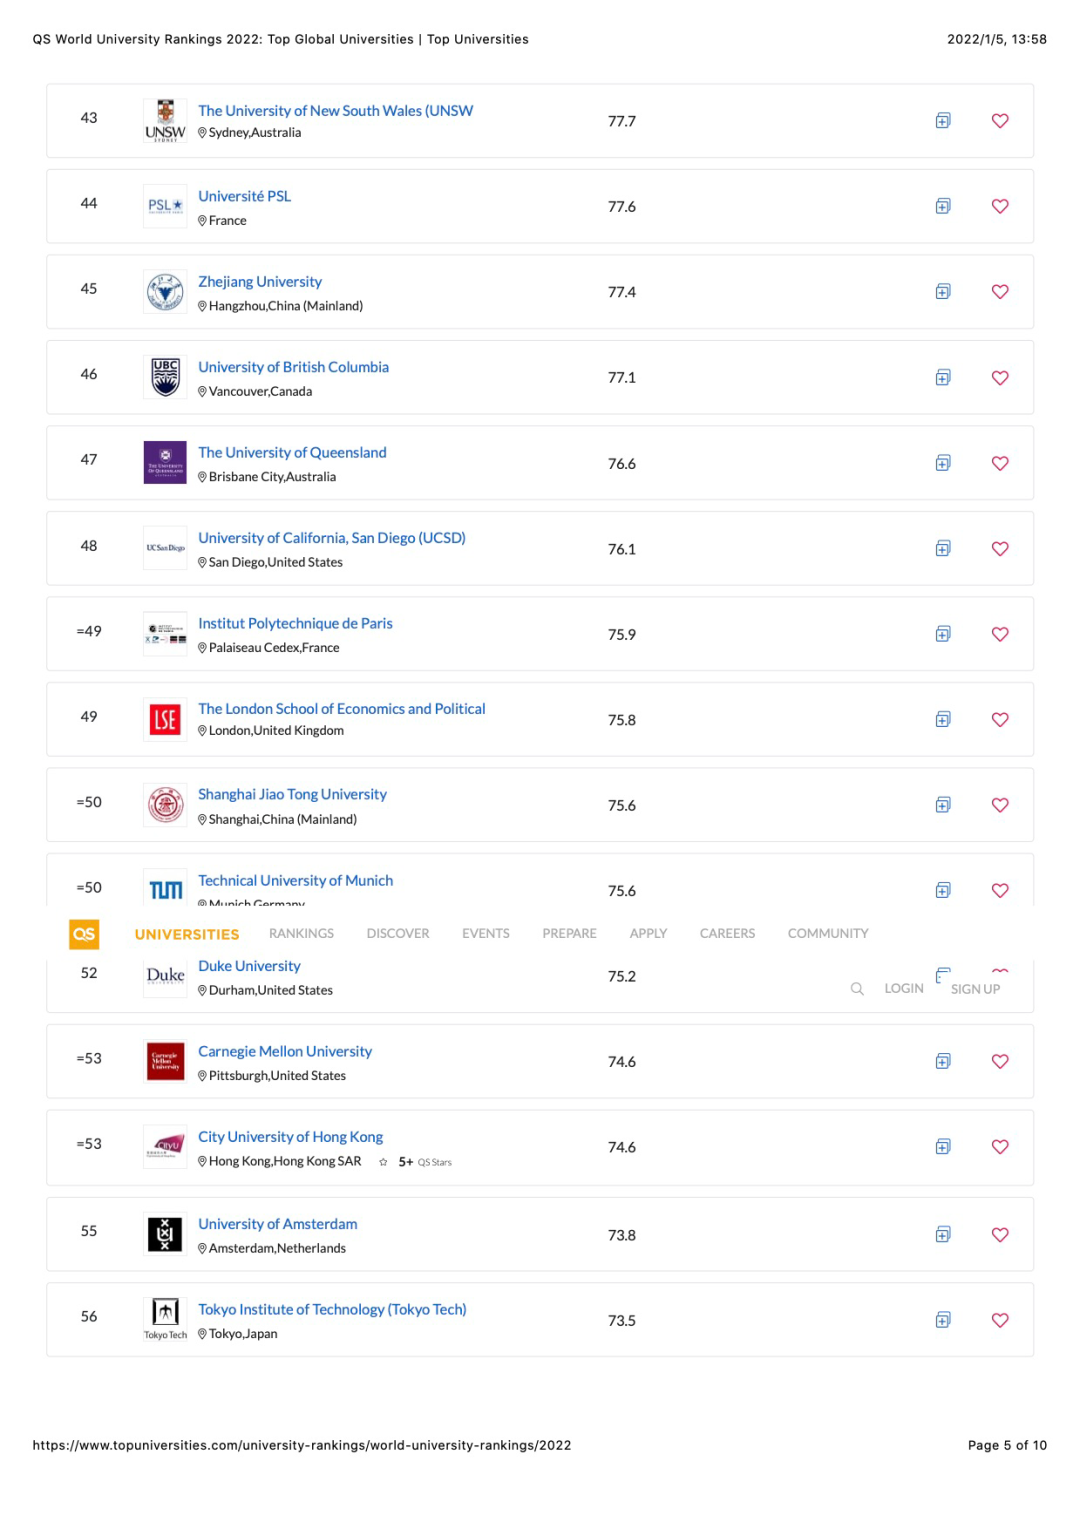Shortlist Zhejiang University via heart icon

click(x=1000, y=292)
